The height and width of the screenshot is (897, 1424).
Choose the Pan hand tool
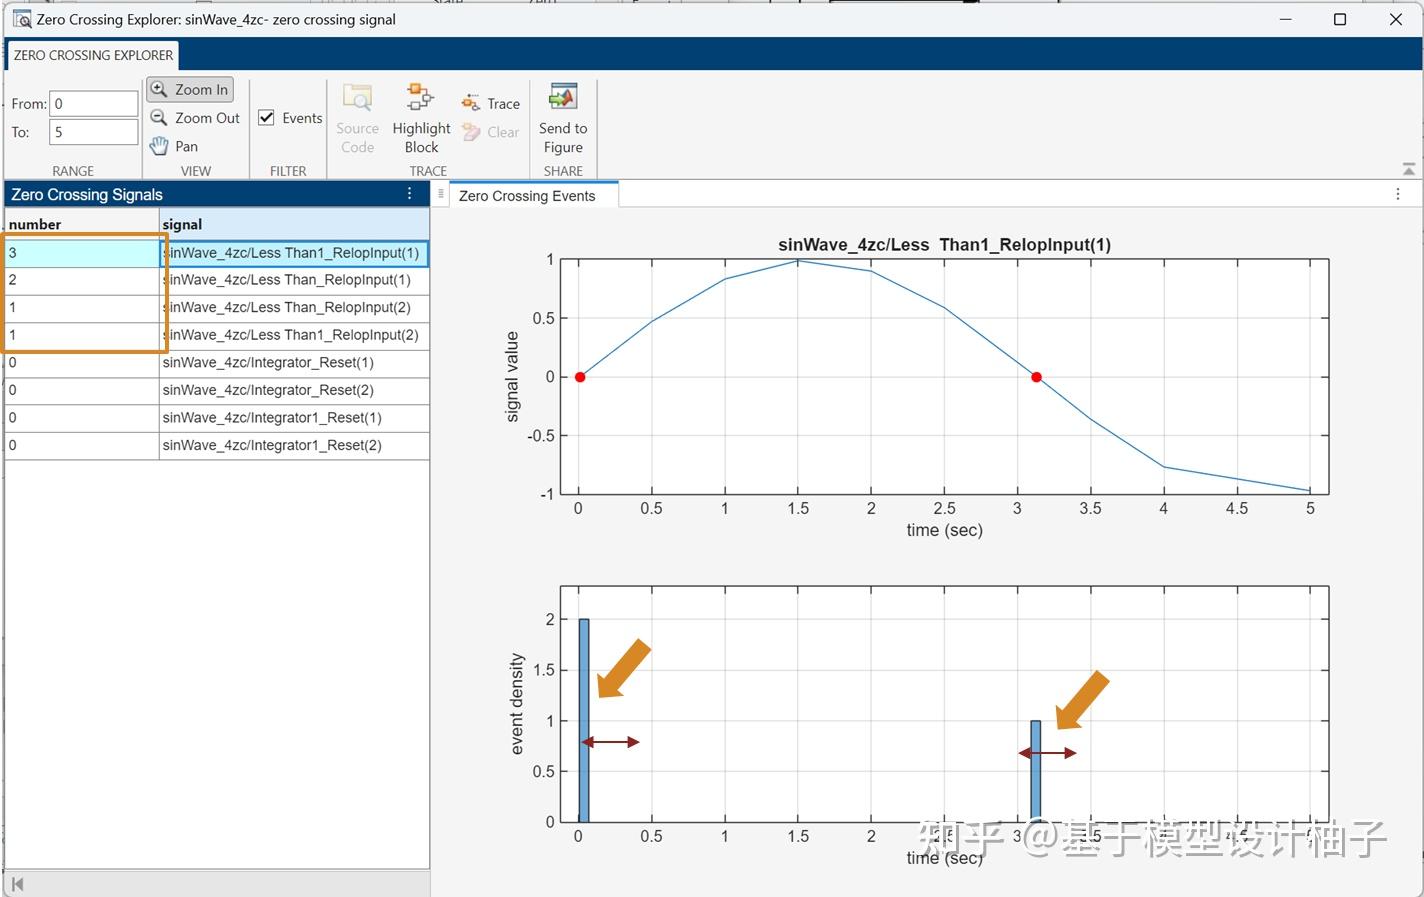(174, 146)
